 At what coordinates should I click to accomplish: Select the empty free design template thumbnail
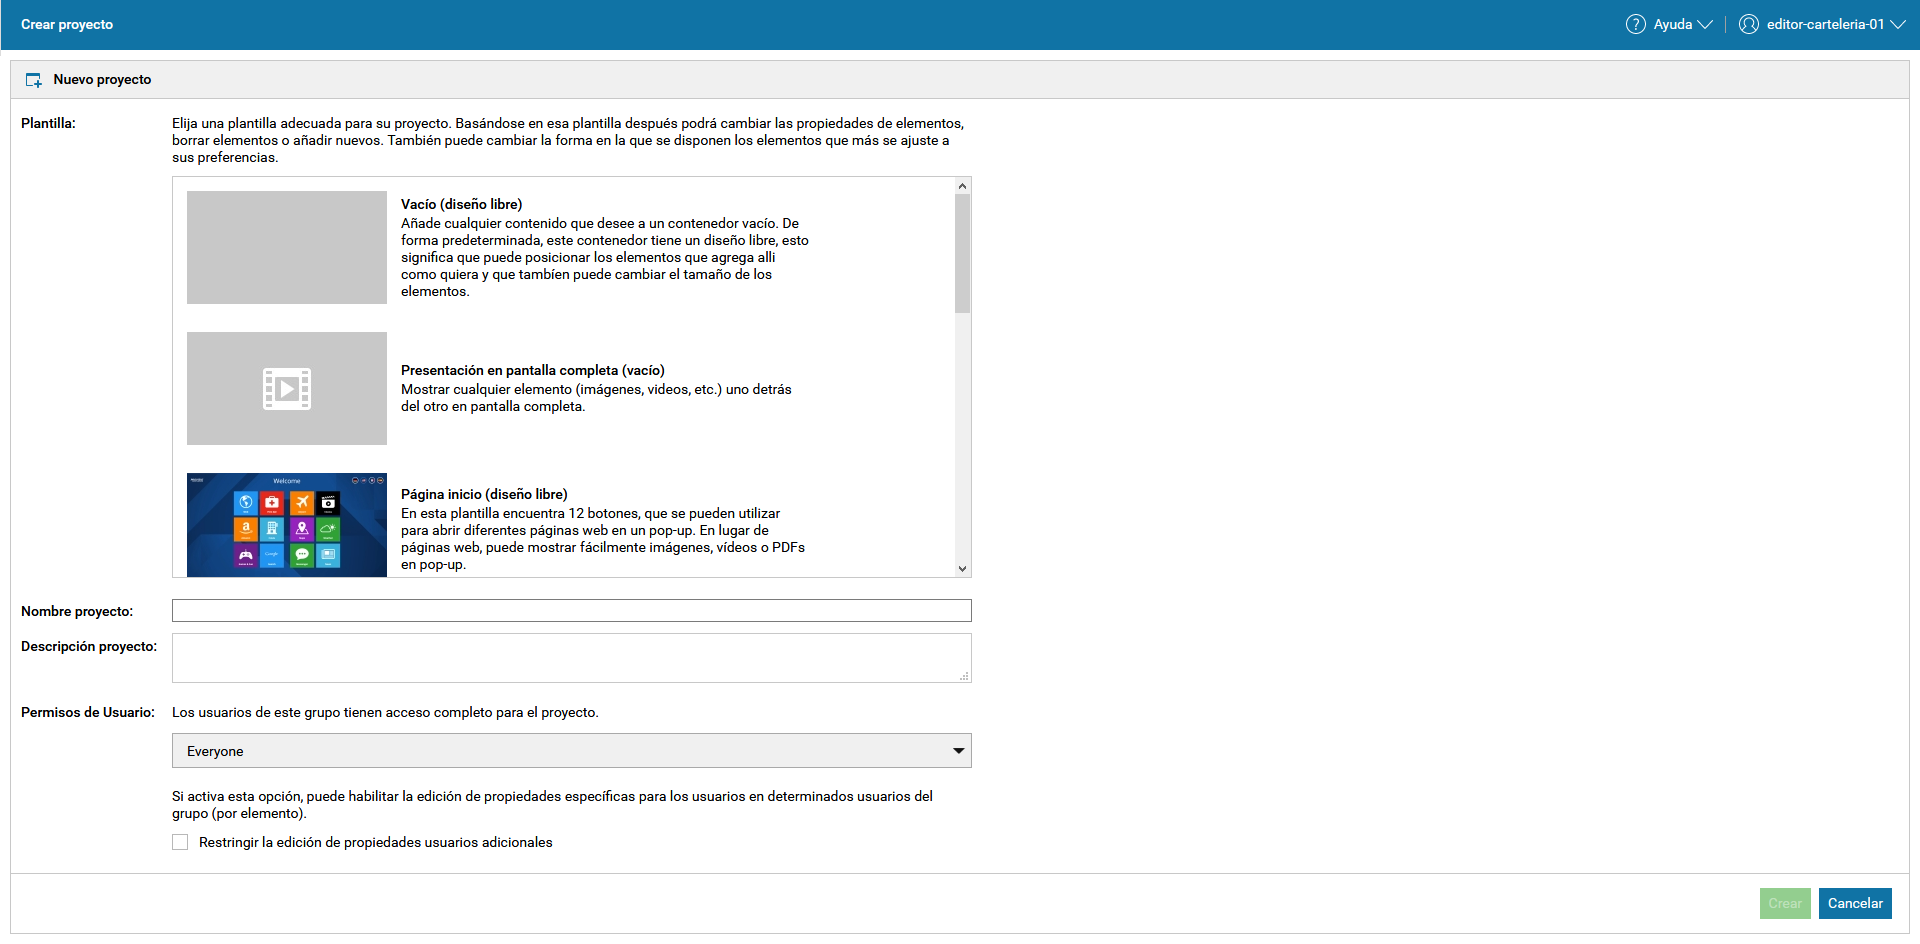pos(287,247)
